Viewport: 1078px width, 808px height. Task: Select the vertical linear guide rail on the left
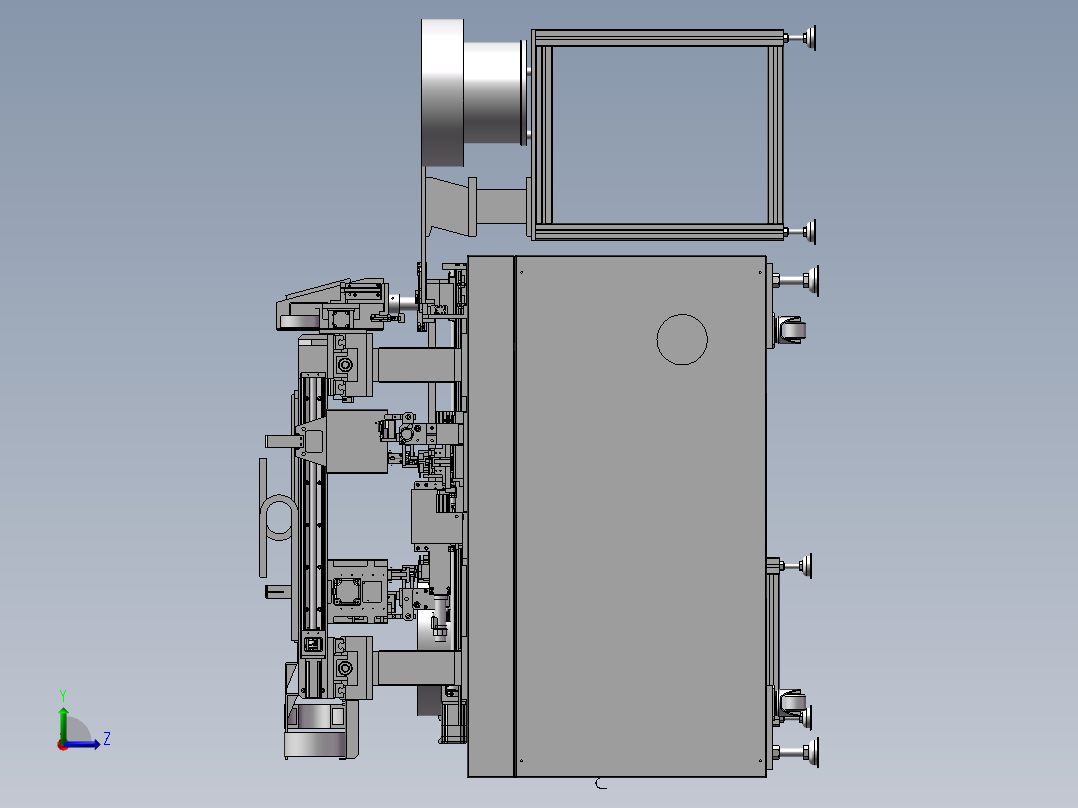(313, 502)
